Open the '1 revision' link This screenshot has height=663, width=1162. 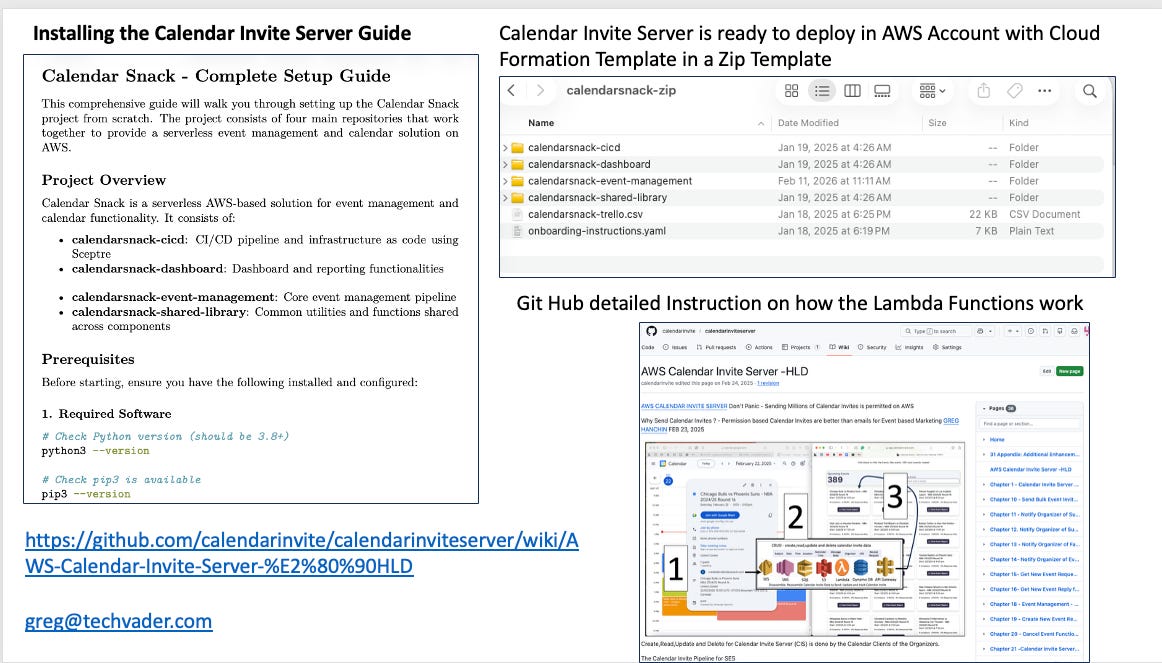[768, 383]
